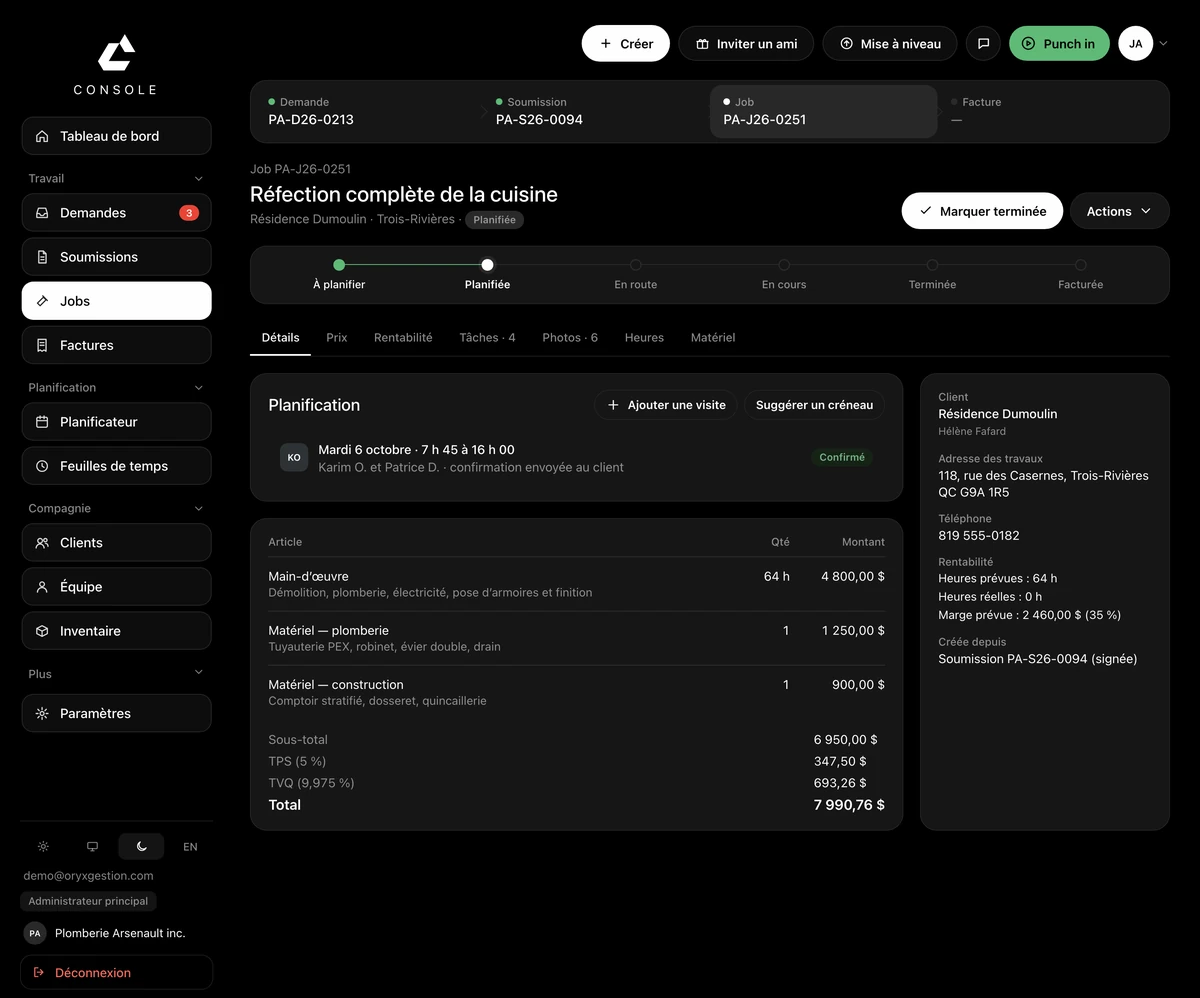Click the Déconnexion logout button
This screenshot has height=998, width=1200.
point(116,973)
